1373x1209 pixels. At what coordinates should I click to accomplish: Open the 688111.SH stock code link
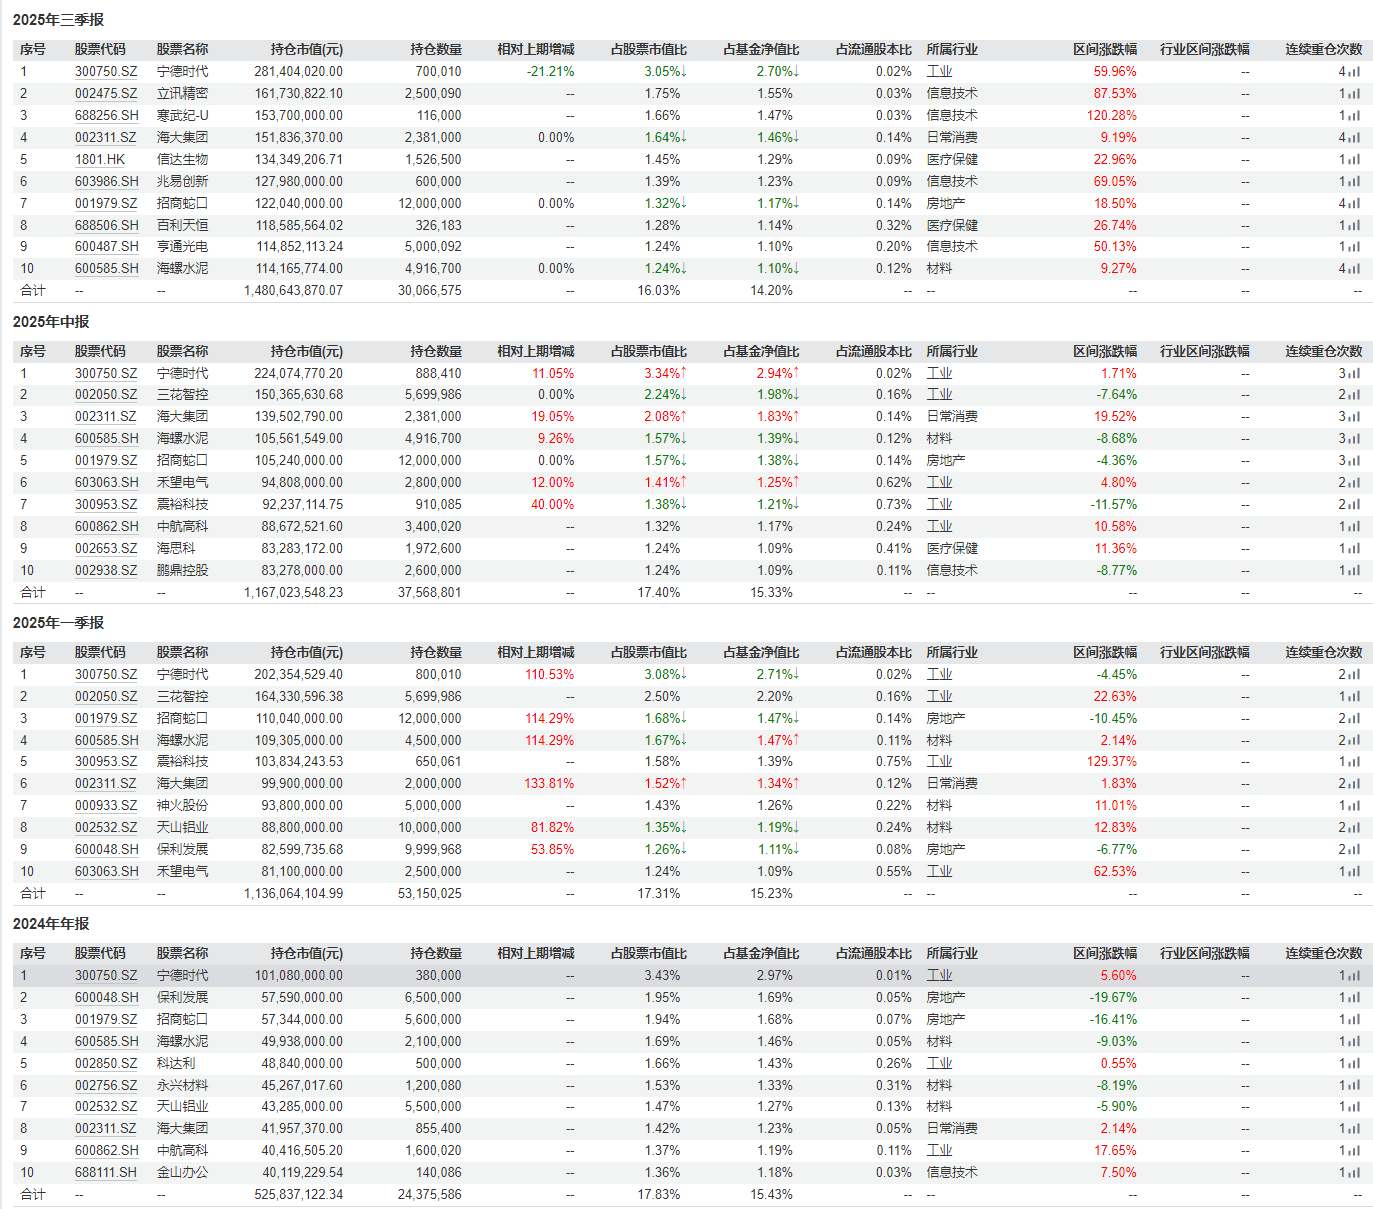tap(106, 1173)
